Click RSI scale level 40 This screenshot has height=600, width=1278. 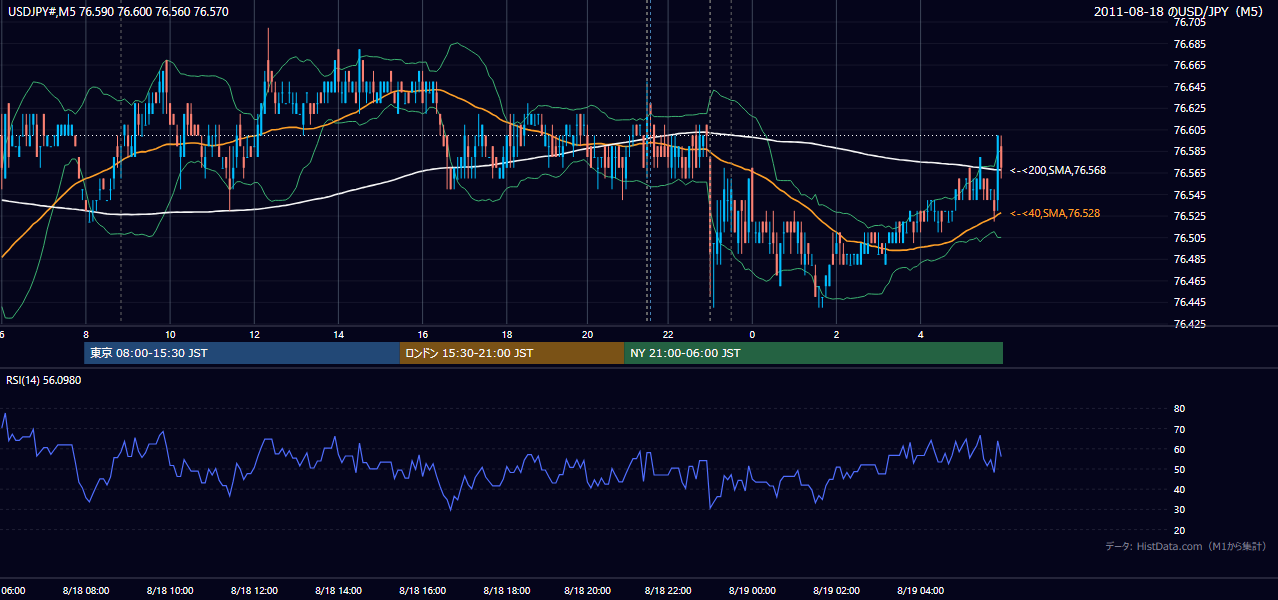[1179, 490]
